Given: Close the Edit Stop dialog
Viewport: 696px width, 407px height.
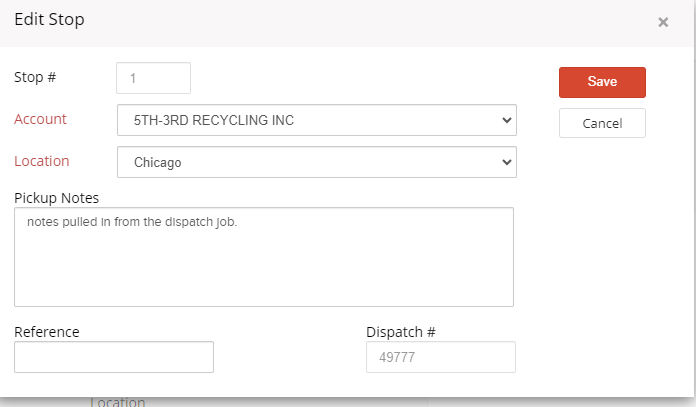Looking at the screenshot, I should pos(663,22).
